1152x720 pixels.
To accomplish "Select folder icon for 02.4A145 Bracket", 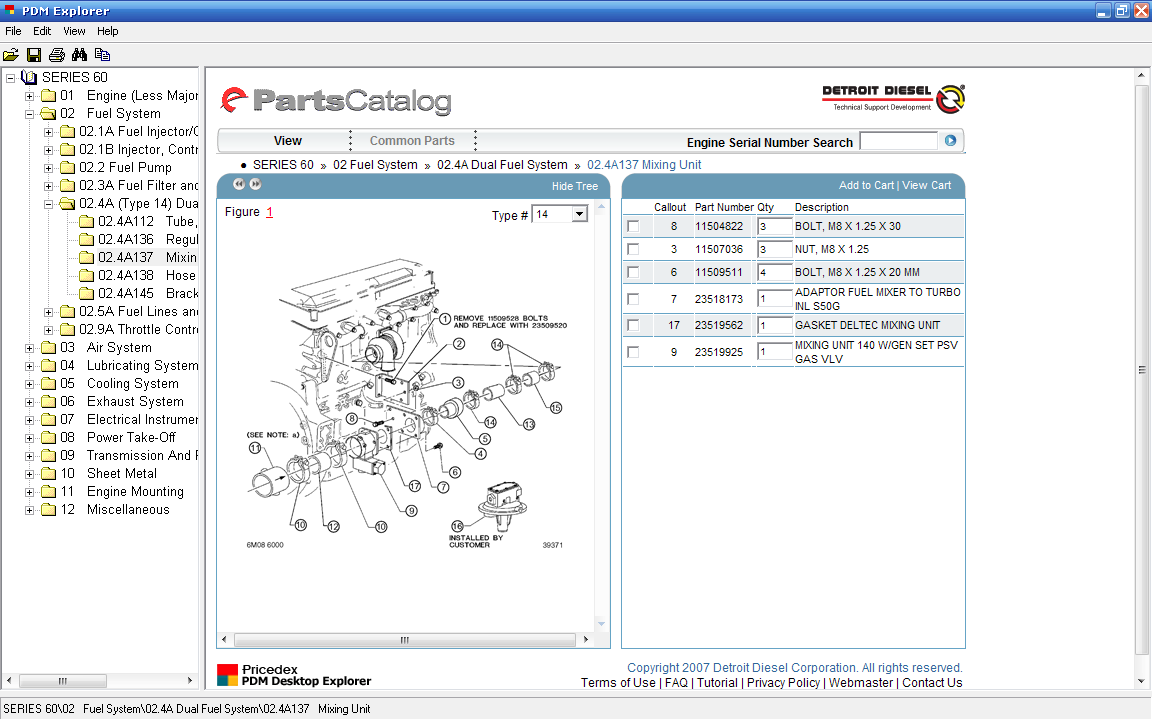I will [x=87, y=293].
